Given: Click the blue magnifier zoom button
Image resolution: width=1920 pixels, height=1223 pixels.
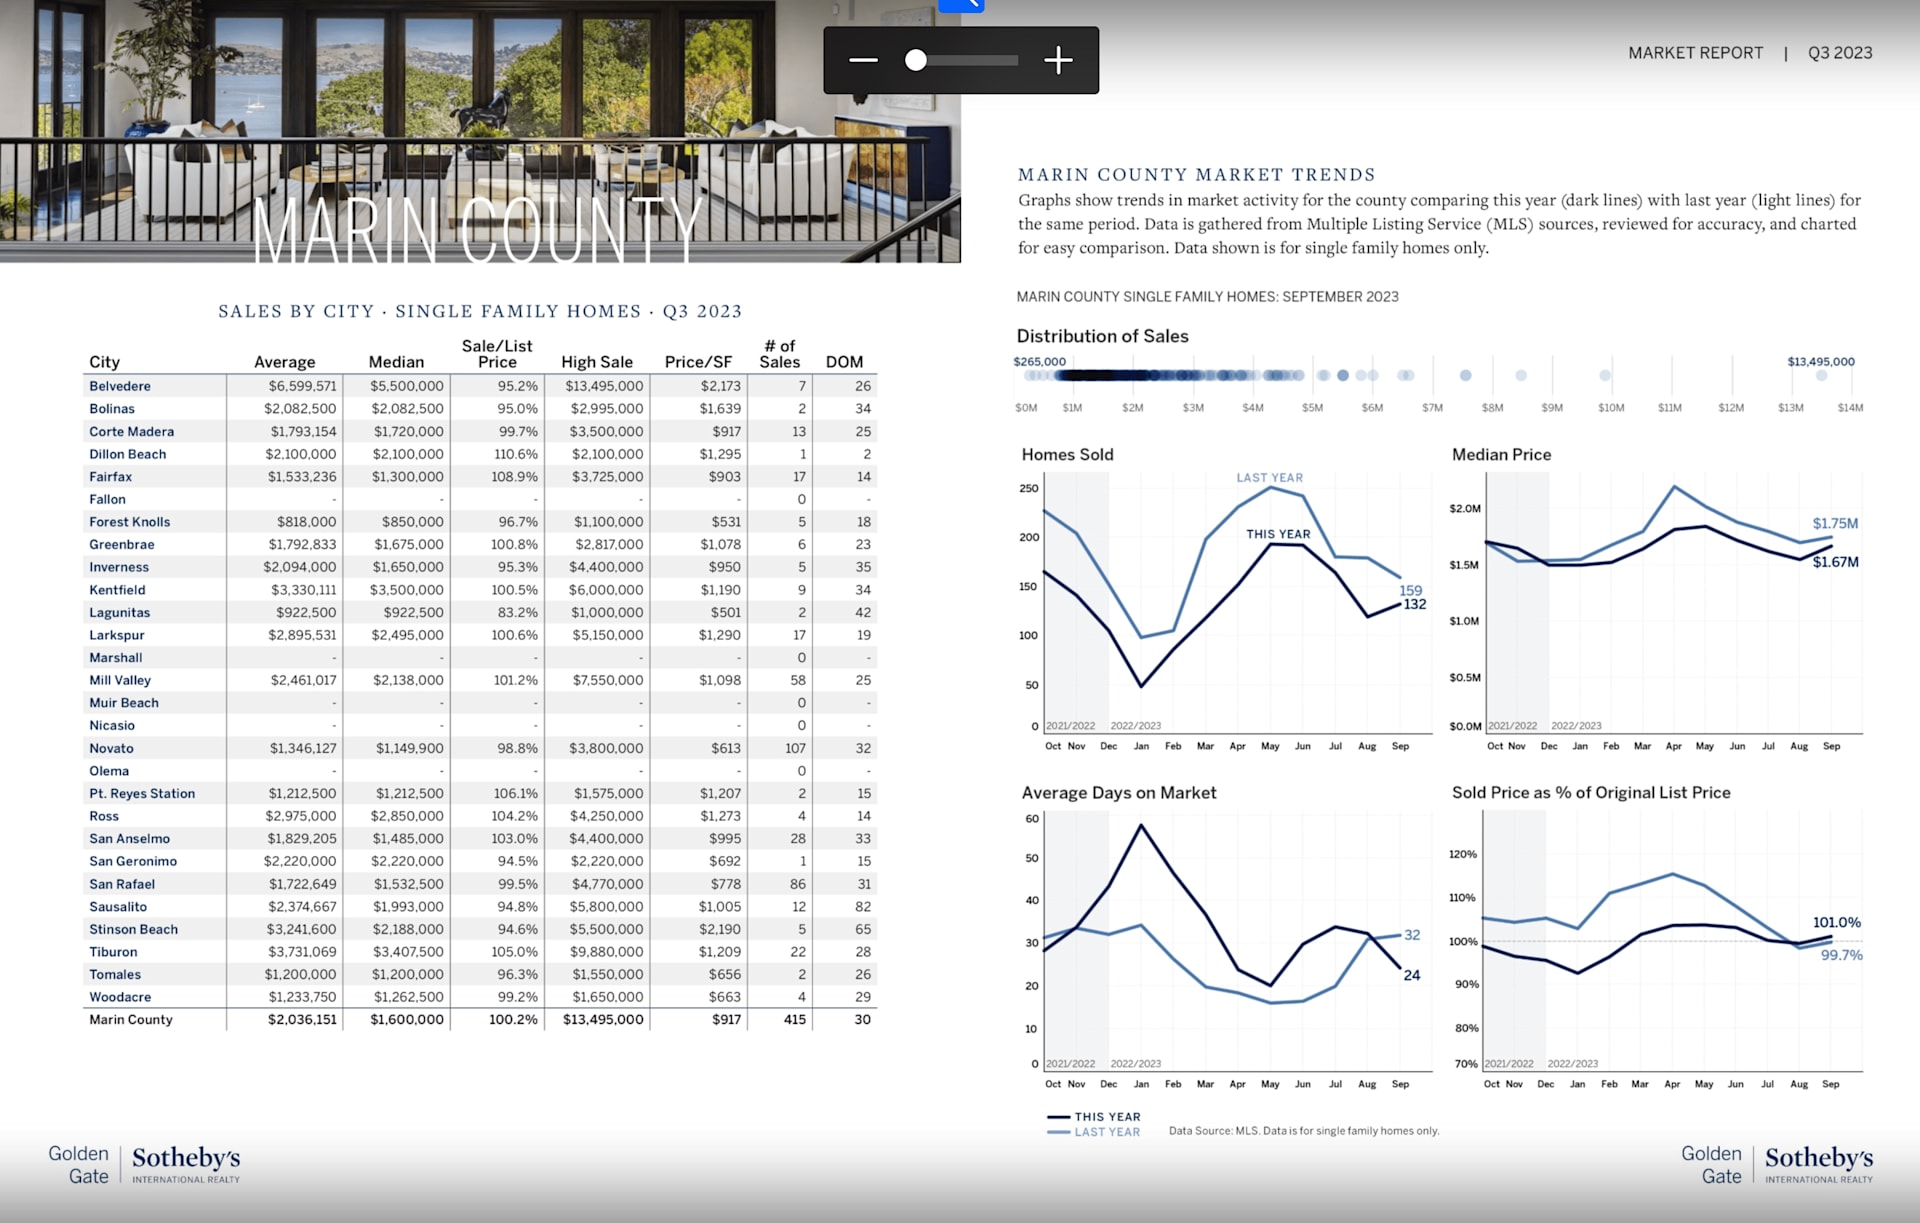Looking at the screenshot, I should click(x=961, y=5).
